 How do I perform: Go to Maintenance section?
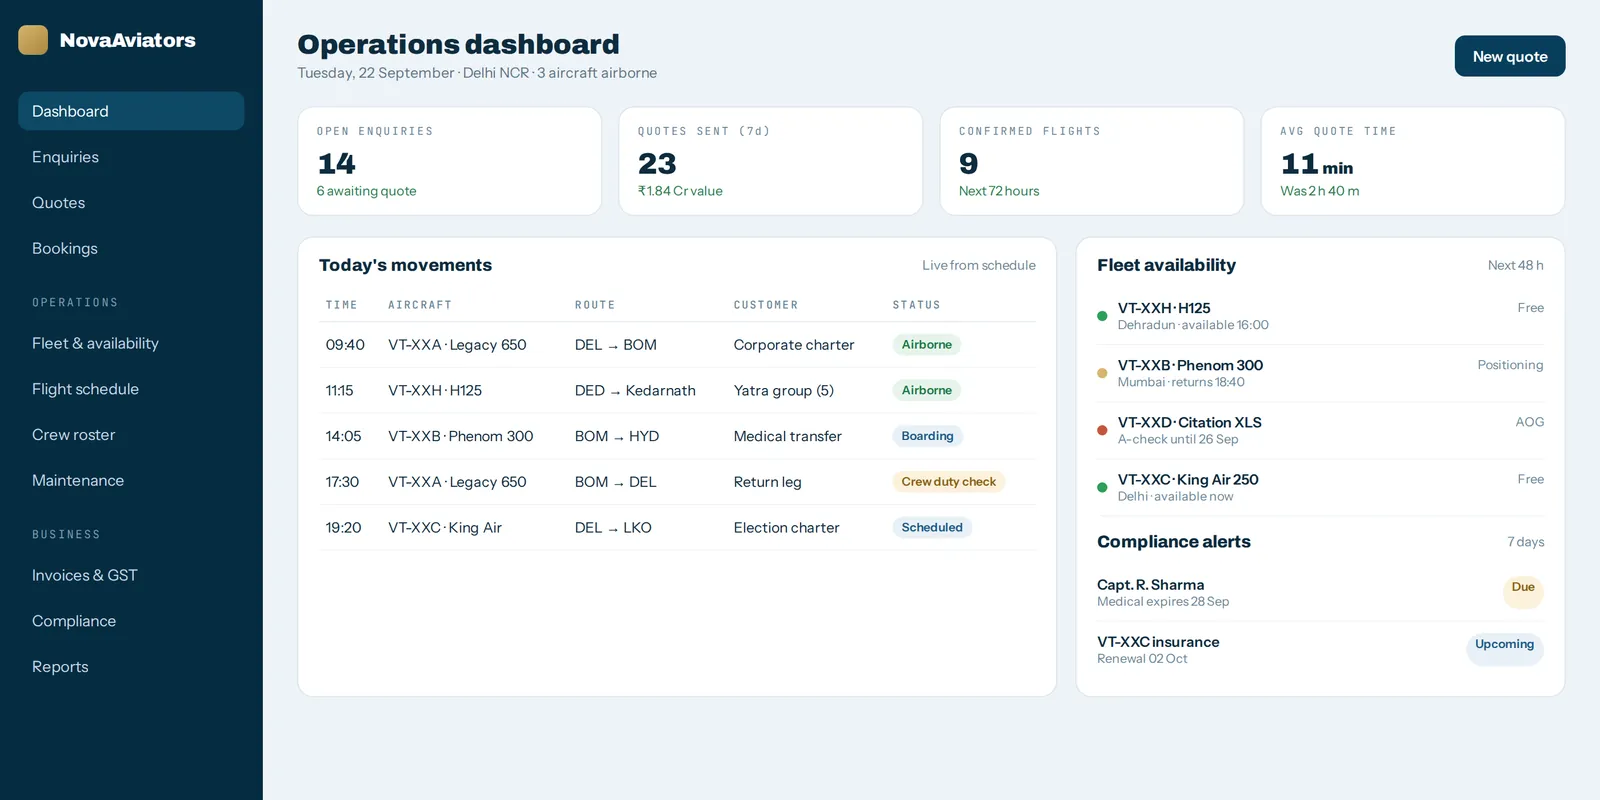click(131, 481)
